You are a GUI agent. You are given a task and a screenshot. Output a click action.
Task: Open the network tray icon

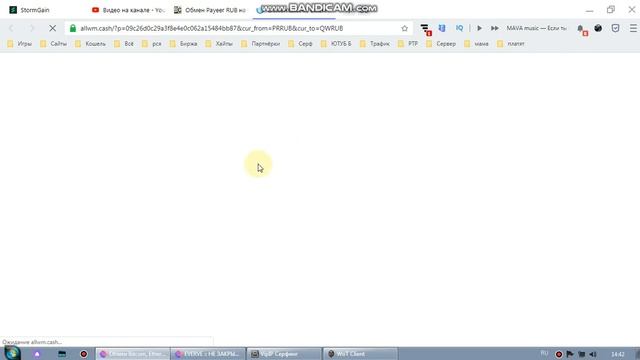point(582,354)
